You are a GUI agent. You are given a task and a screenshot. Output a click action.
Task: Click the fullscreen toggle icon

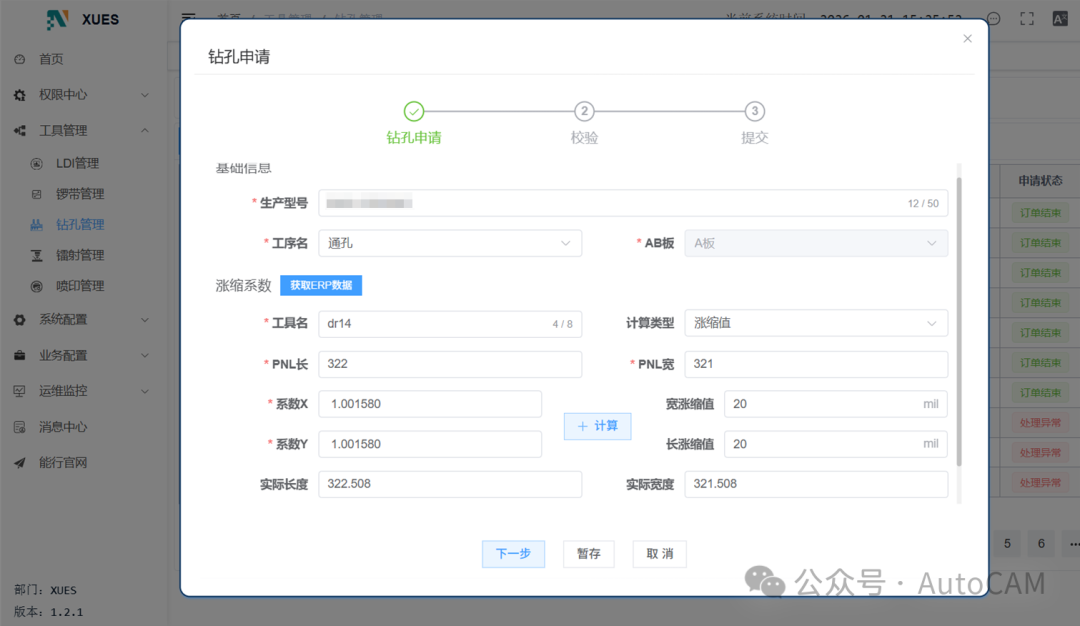[x=1027, y=17]
